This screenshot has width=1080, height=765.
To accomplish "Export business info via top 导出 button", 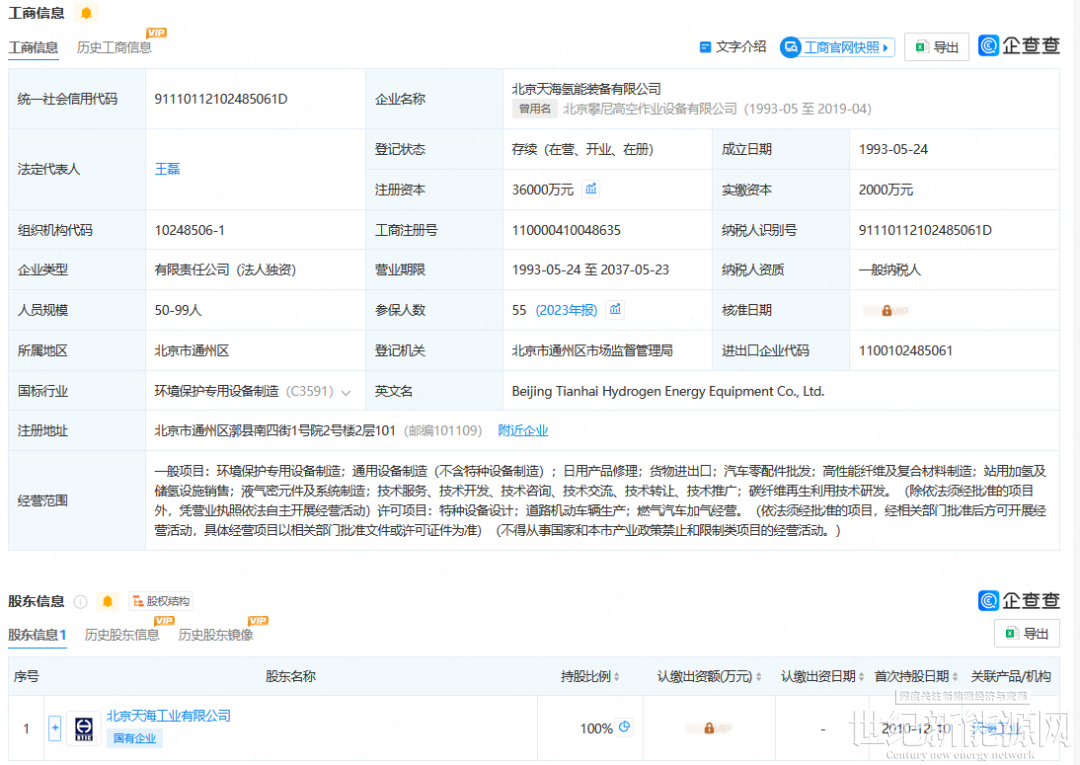I will 937,47.
